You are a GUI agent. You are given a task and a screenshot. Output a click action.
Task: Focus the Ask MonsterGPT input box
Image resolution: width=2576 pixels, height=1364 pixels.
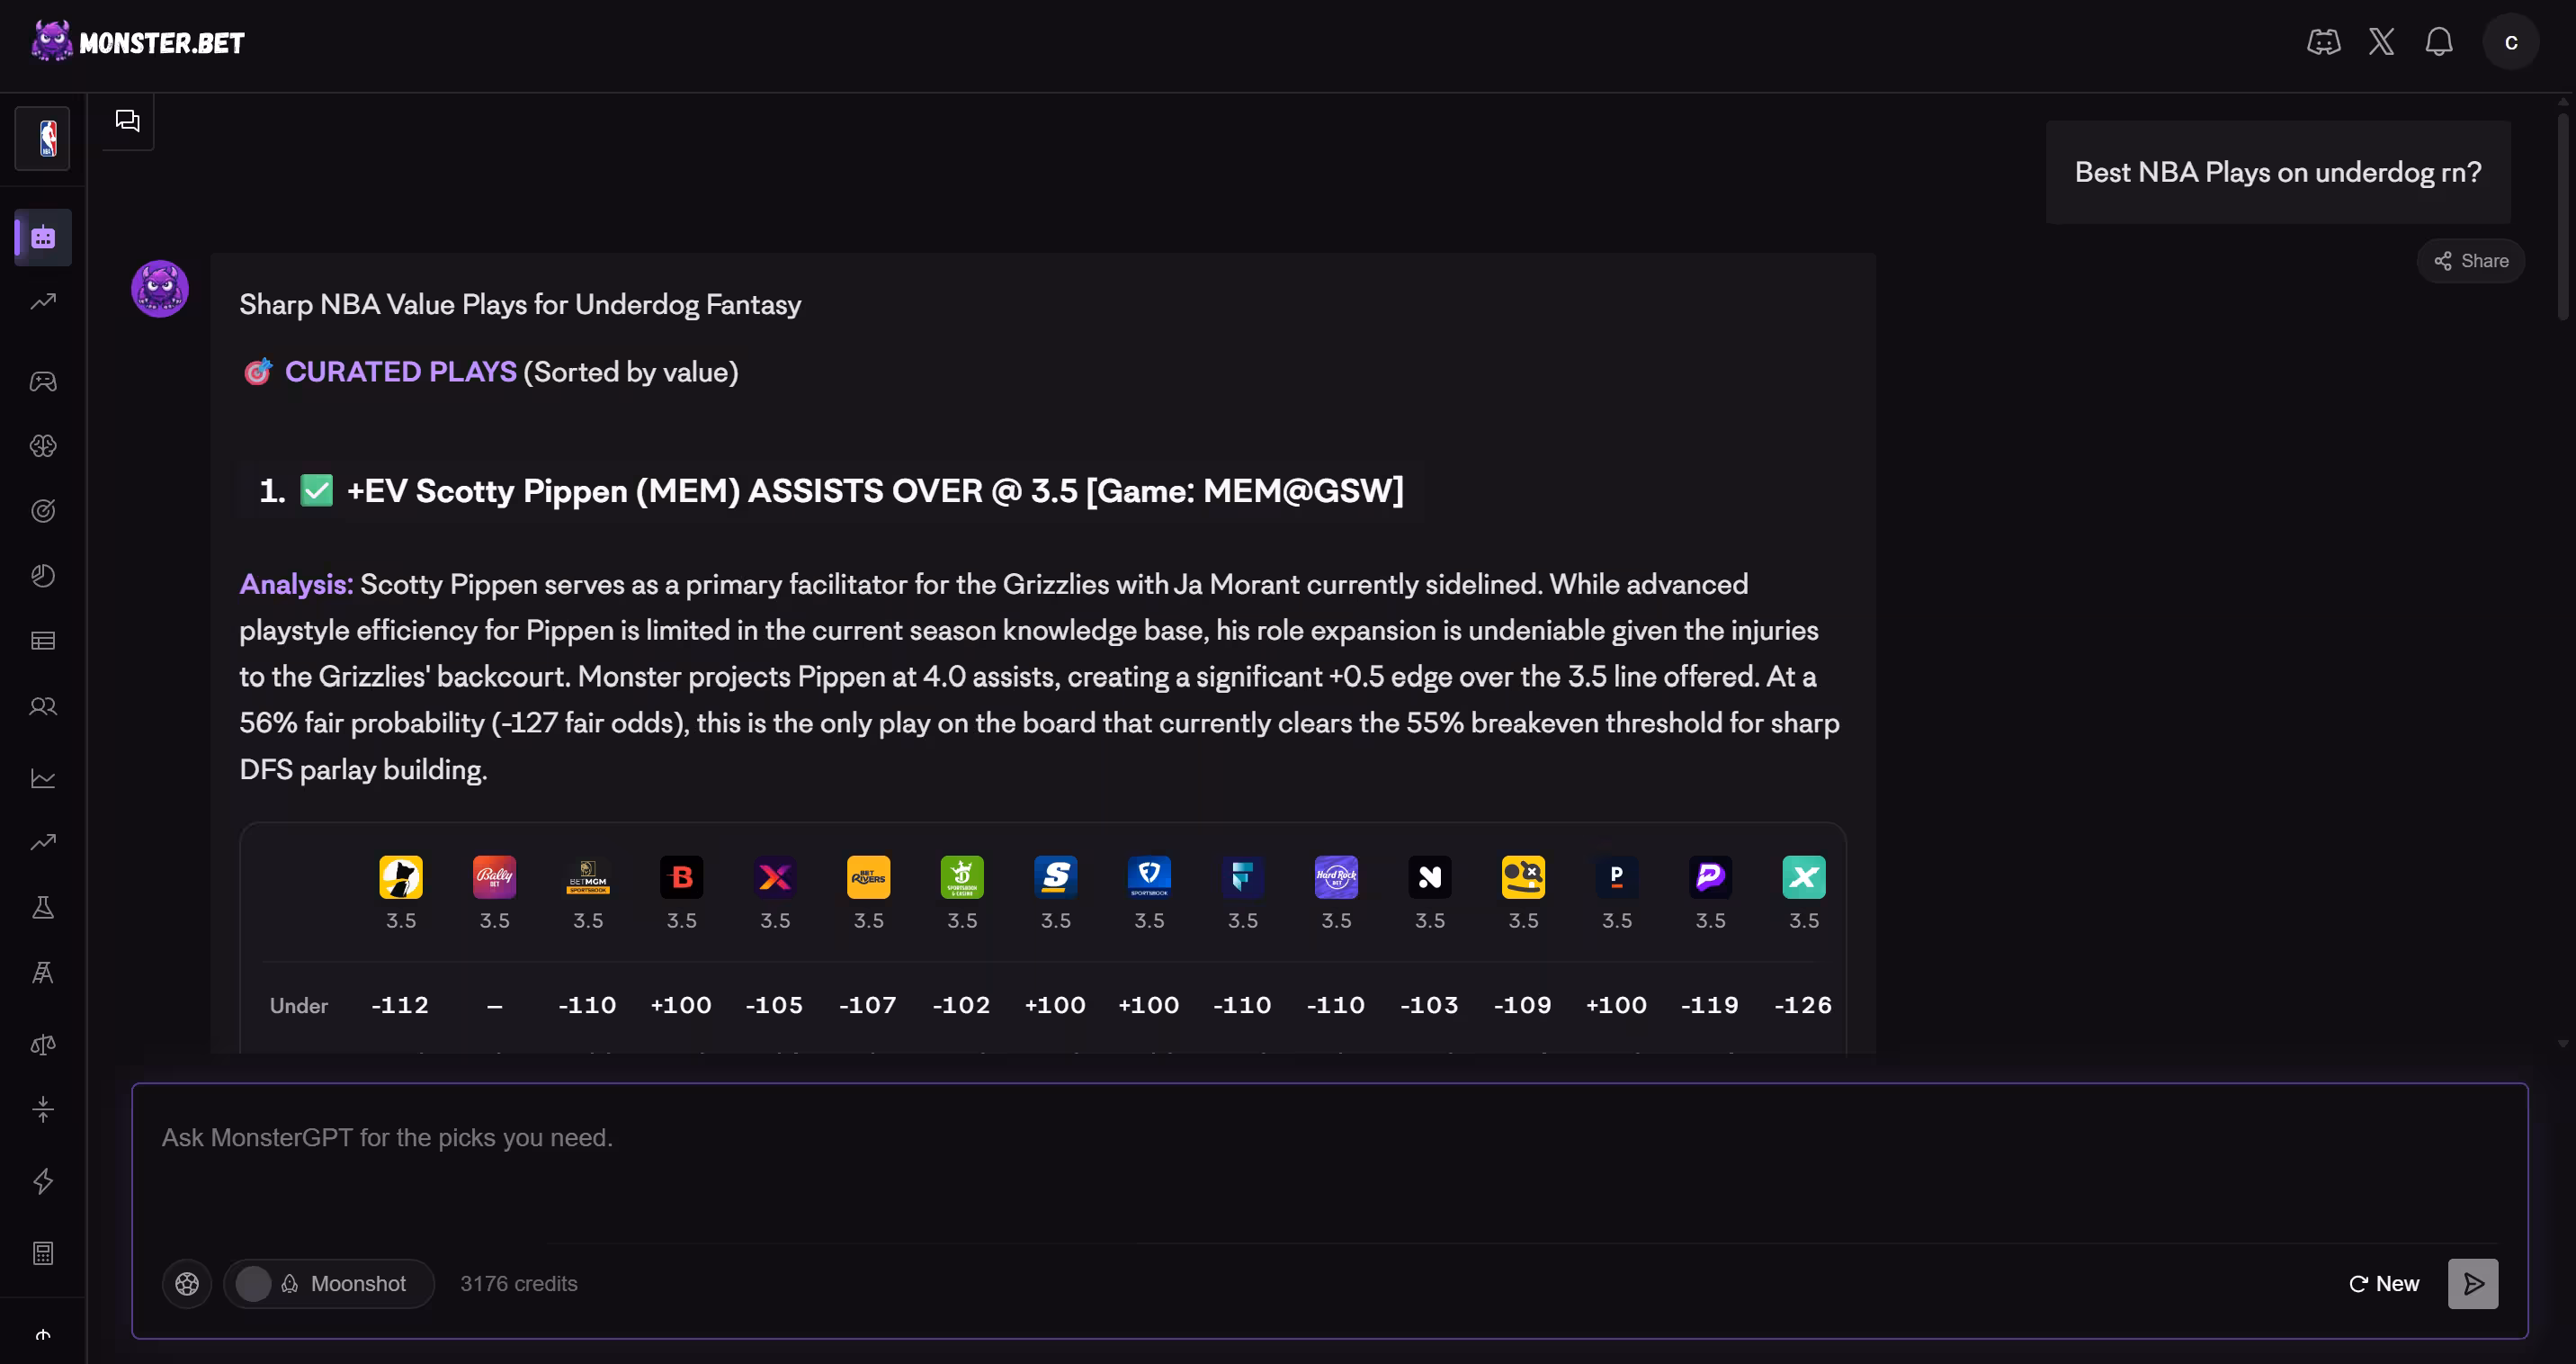click(1329, 1160)
